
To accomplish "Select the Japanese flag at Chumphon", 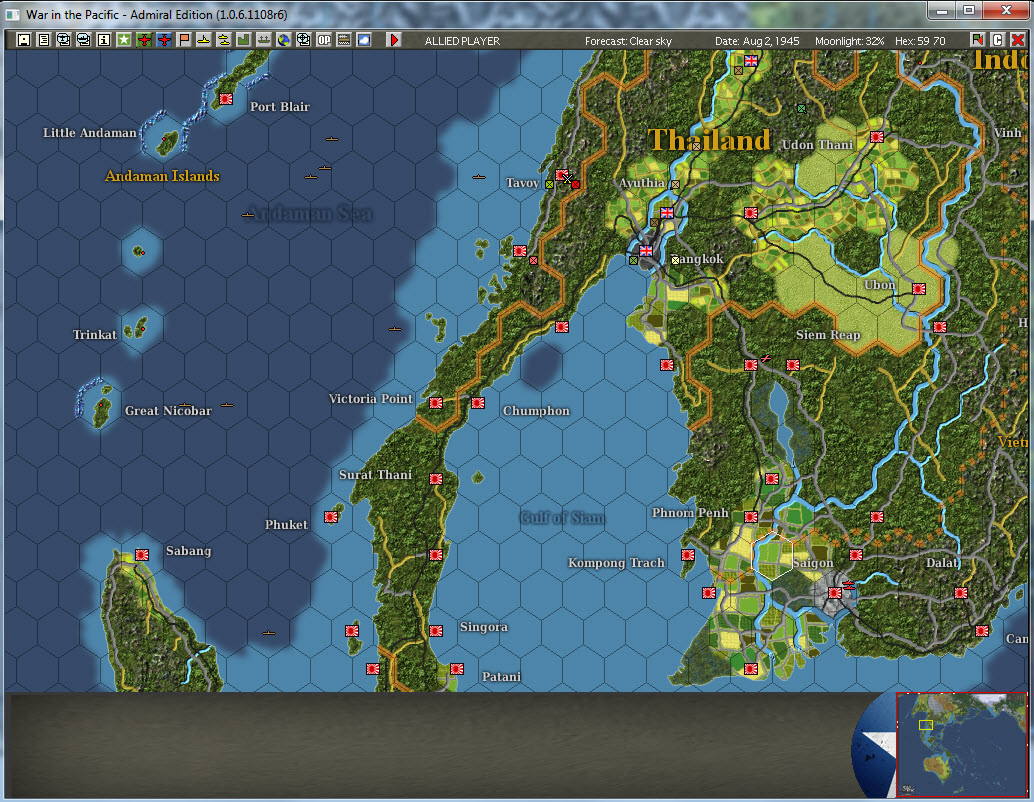I will [478, 402].
